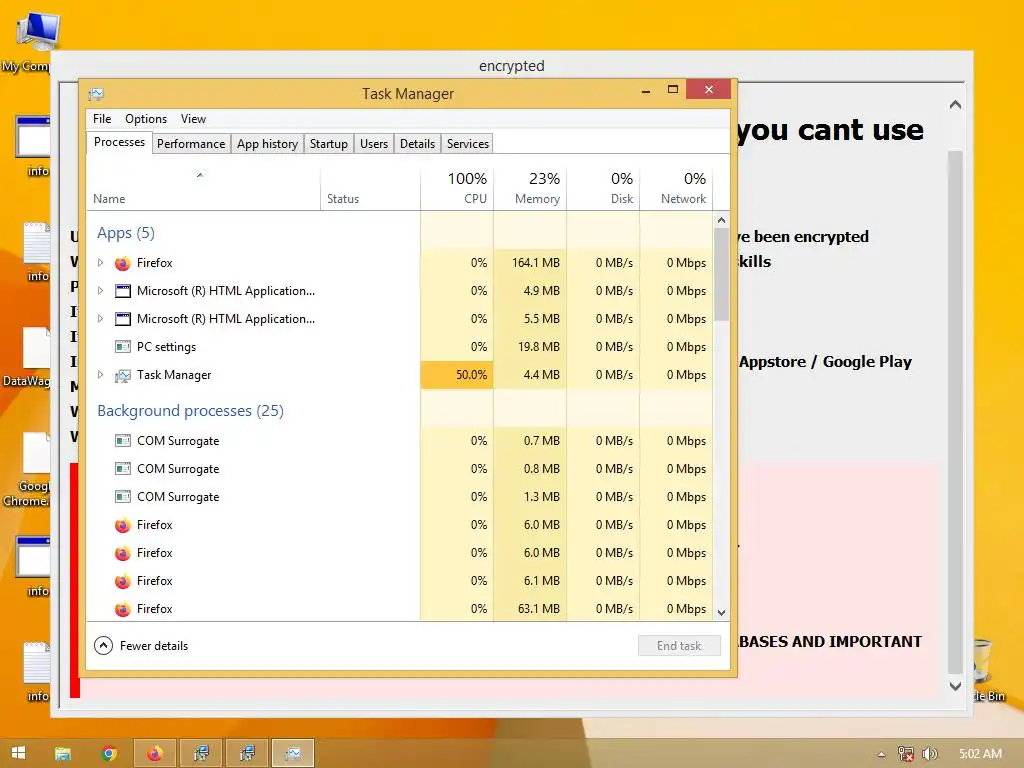Select the PC settings row
Viewport: 1024px width, 768px height.
[x=400, y=347]
